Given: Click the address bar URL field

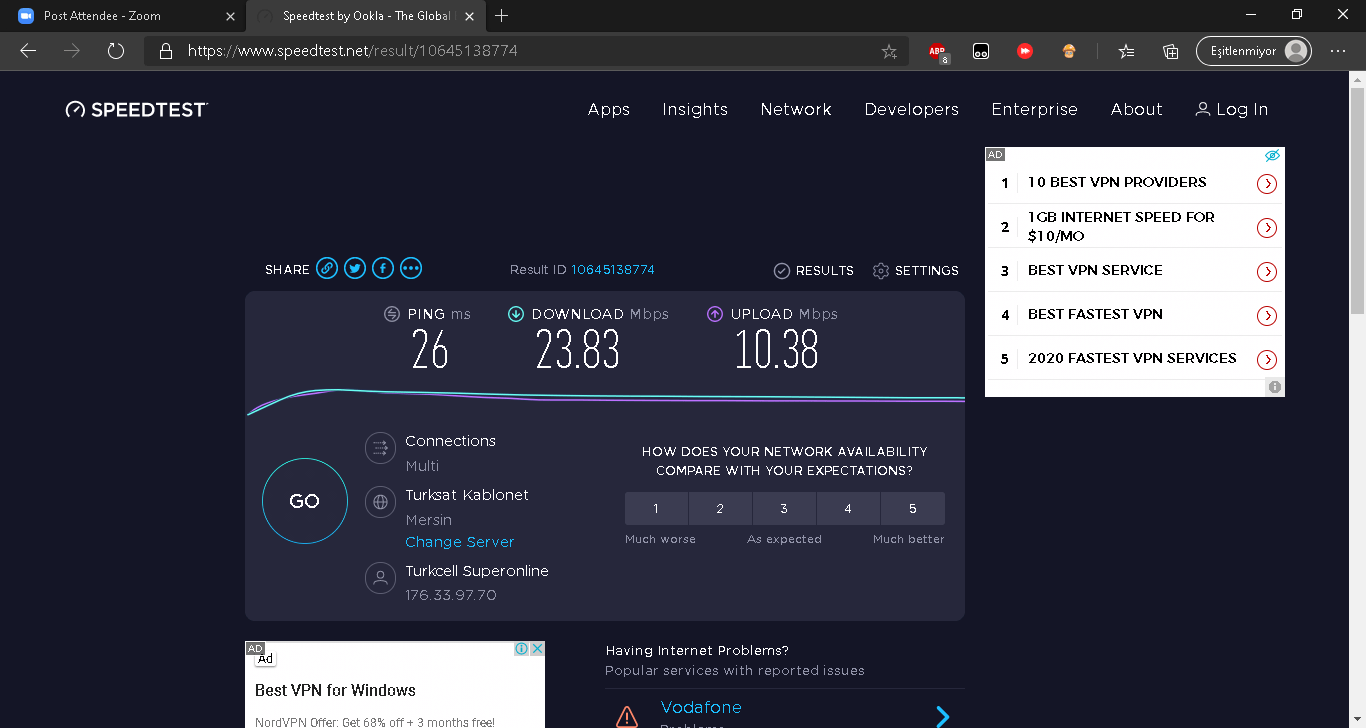Looking at the screenshot, I should 525,51.
